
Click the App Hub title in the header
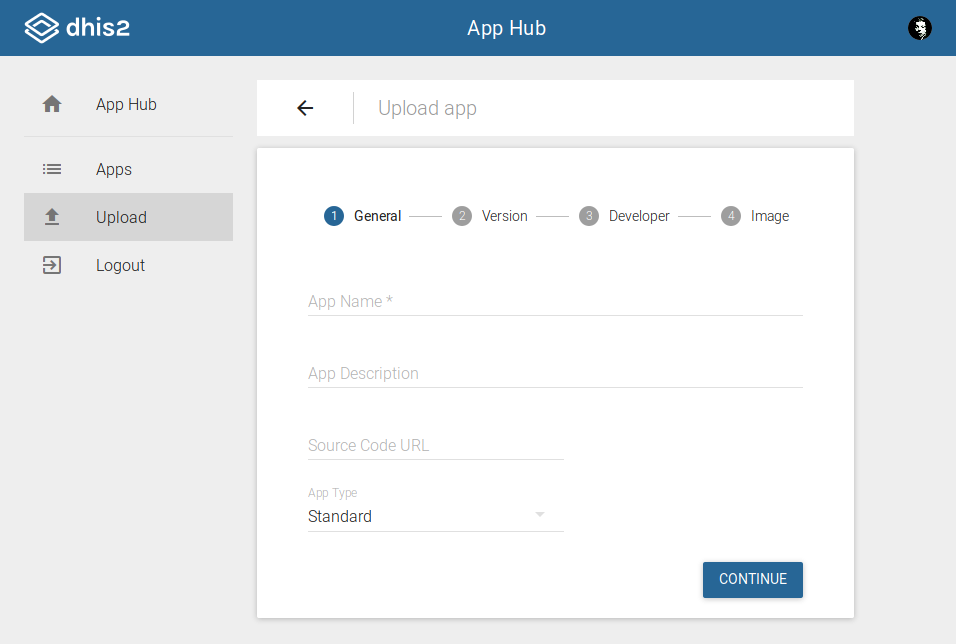tap(506, 28)
